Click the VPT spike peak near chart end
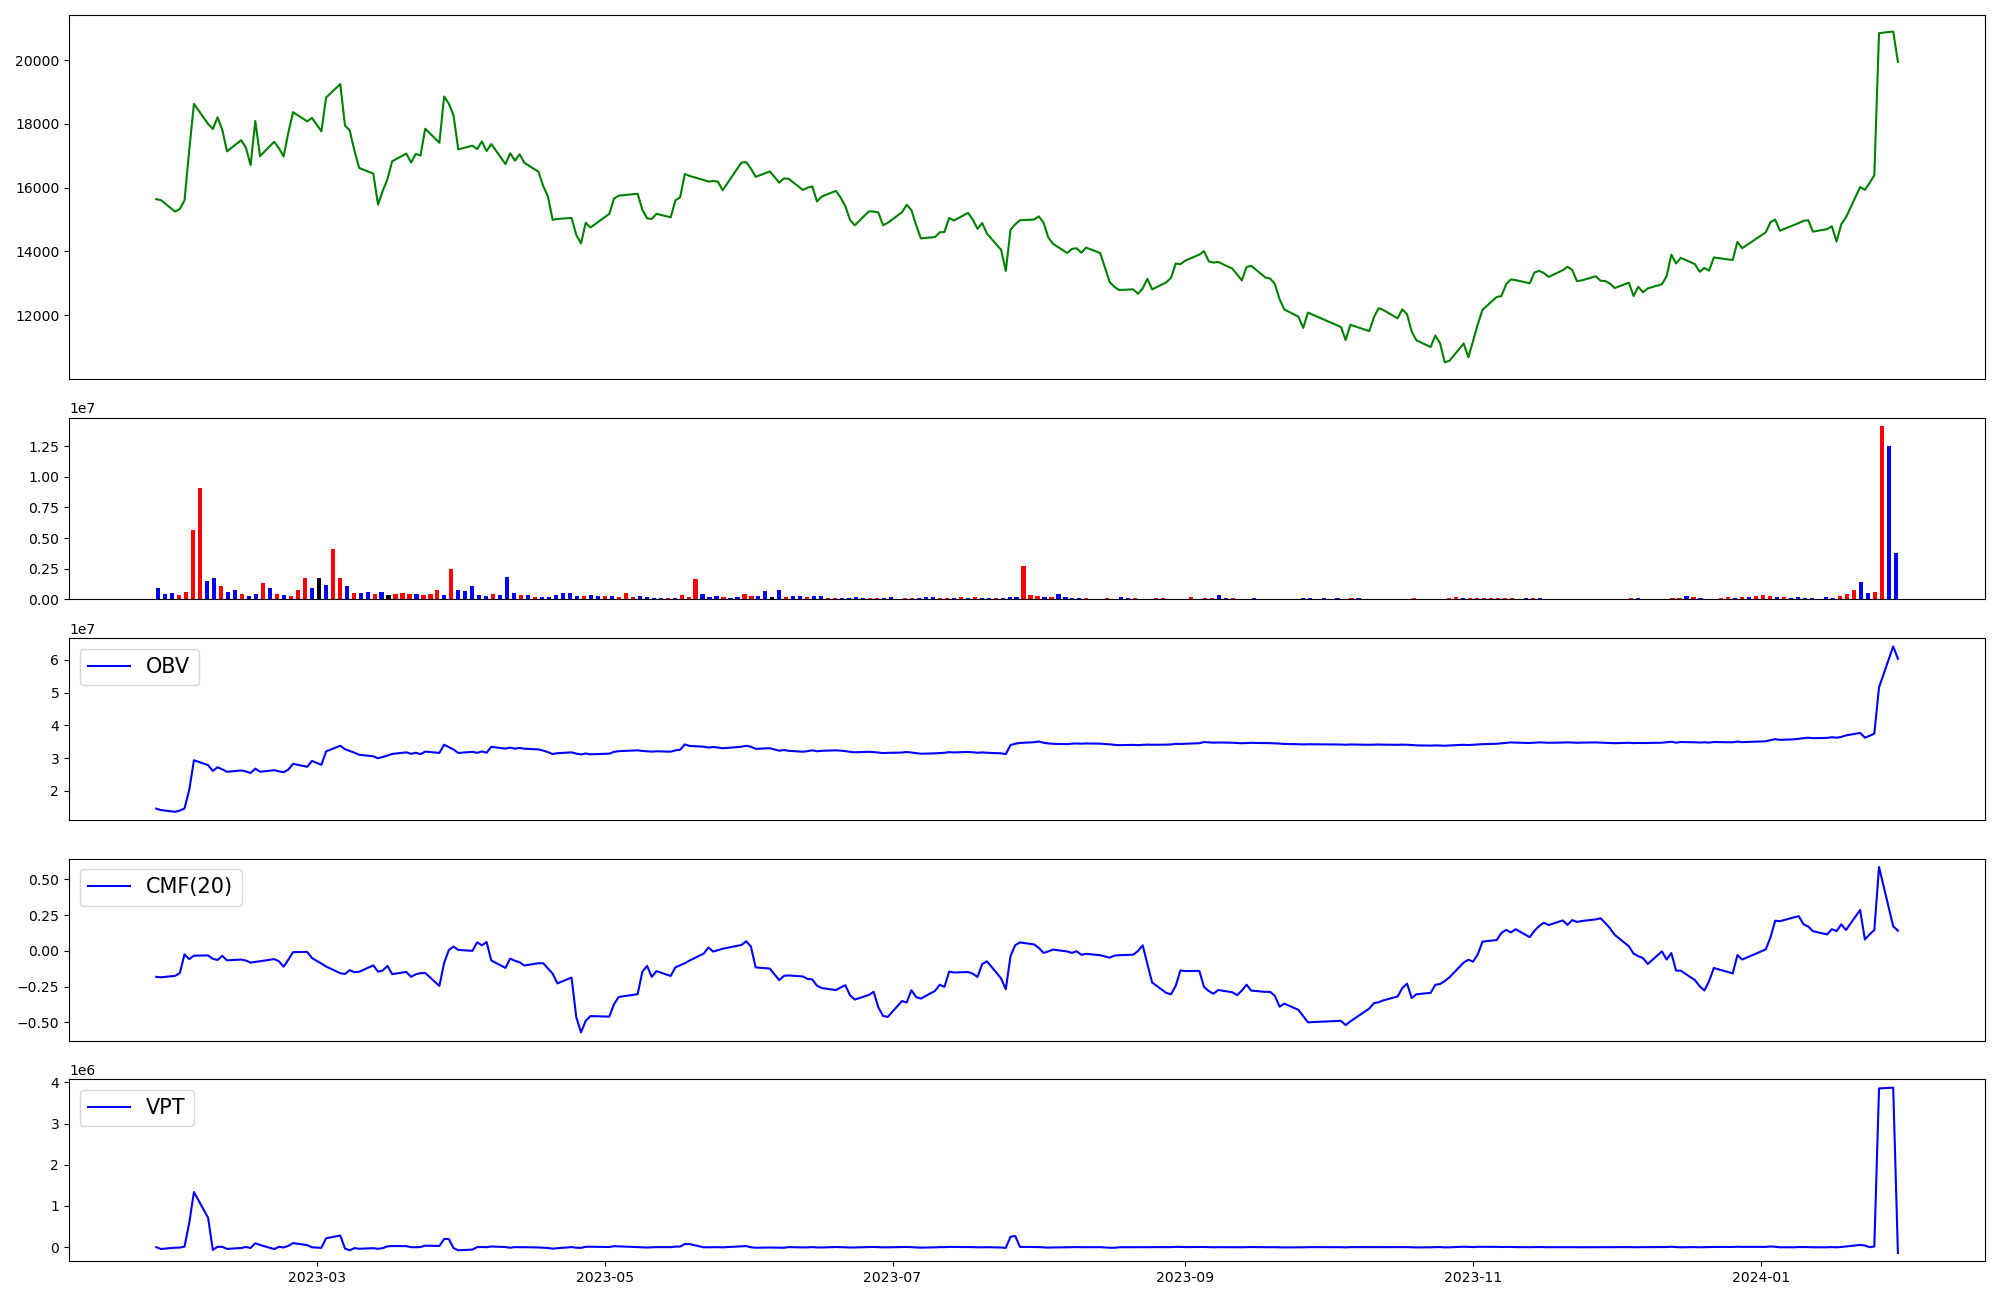The image size is (2000, 1300). pyautogui.click(x=1887, y=1088)
